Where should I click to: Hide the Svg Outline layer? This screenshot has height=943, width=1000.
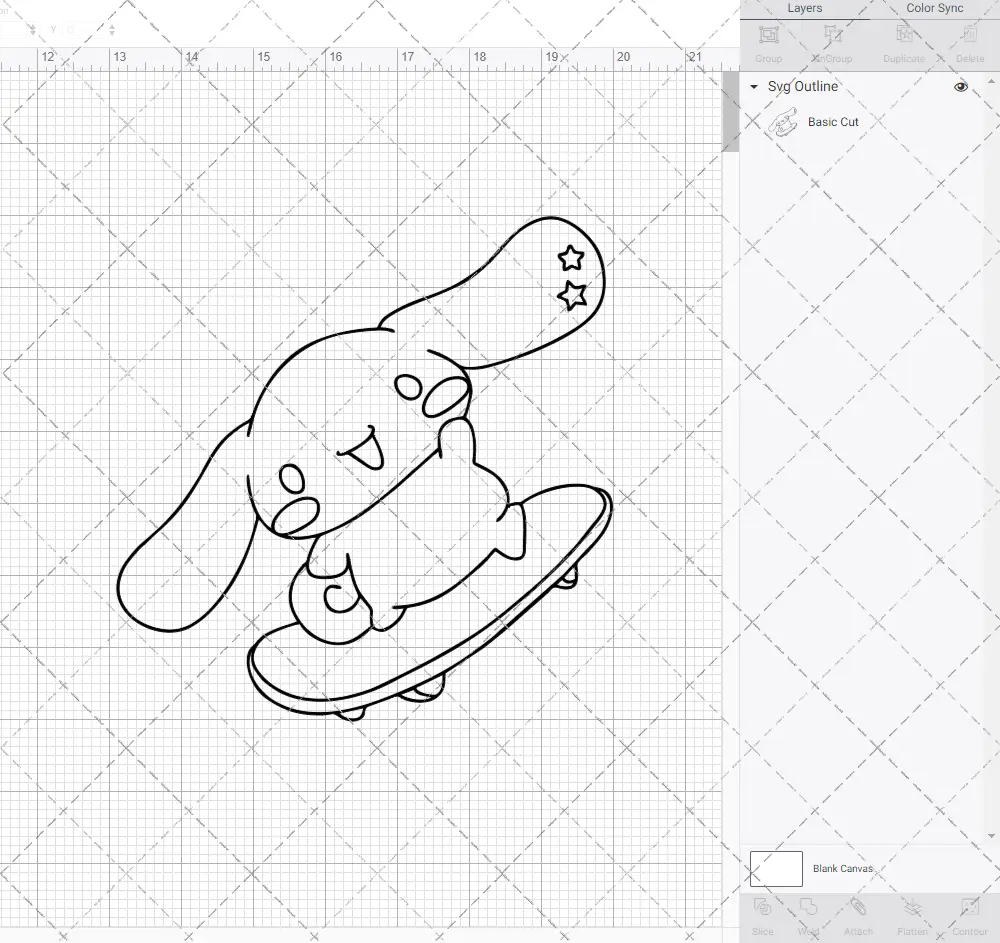pos(960,87)
